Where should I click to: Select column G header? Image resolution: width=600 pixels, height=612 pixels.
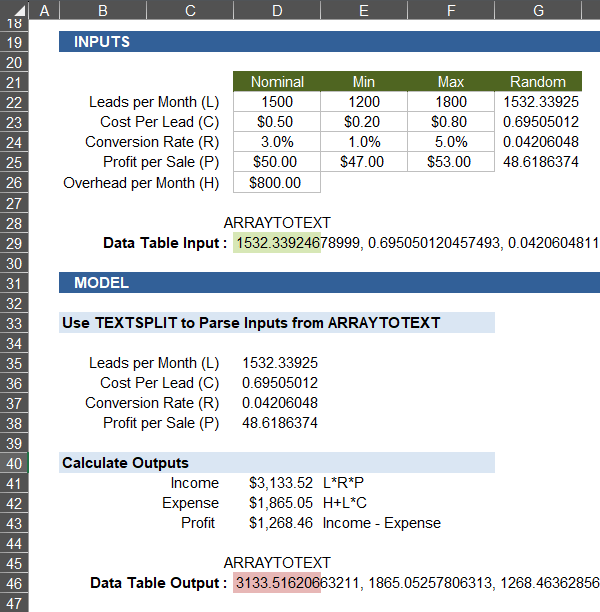point(538,10)
